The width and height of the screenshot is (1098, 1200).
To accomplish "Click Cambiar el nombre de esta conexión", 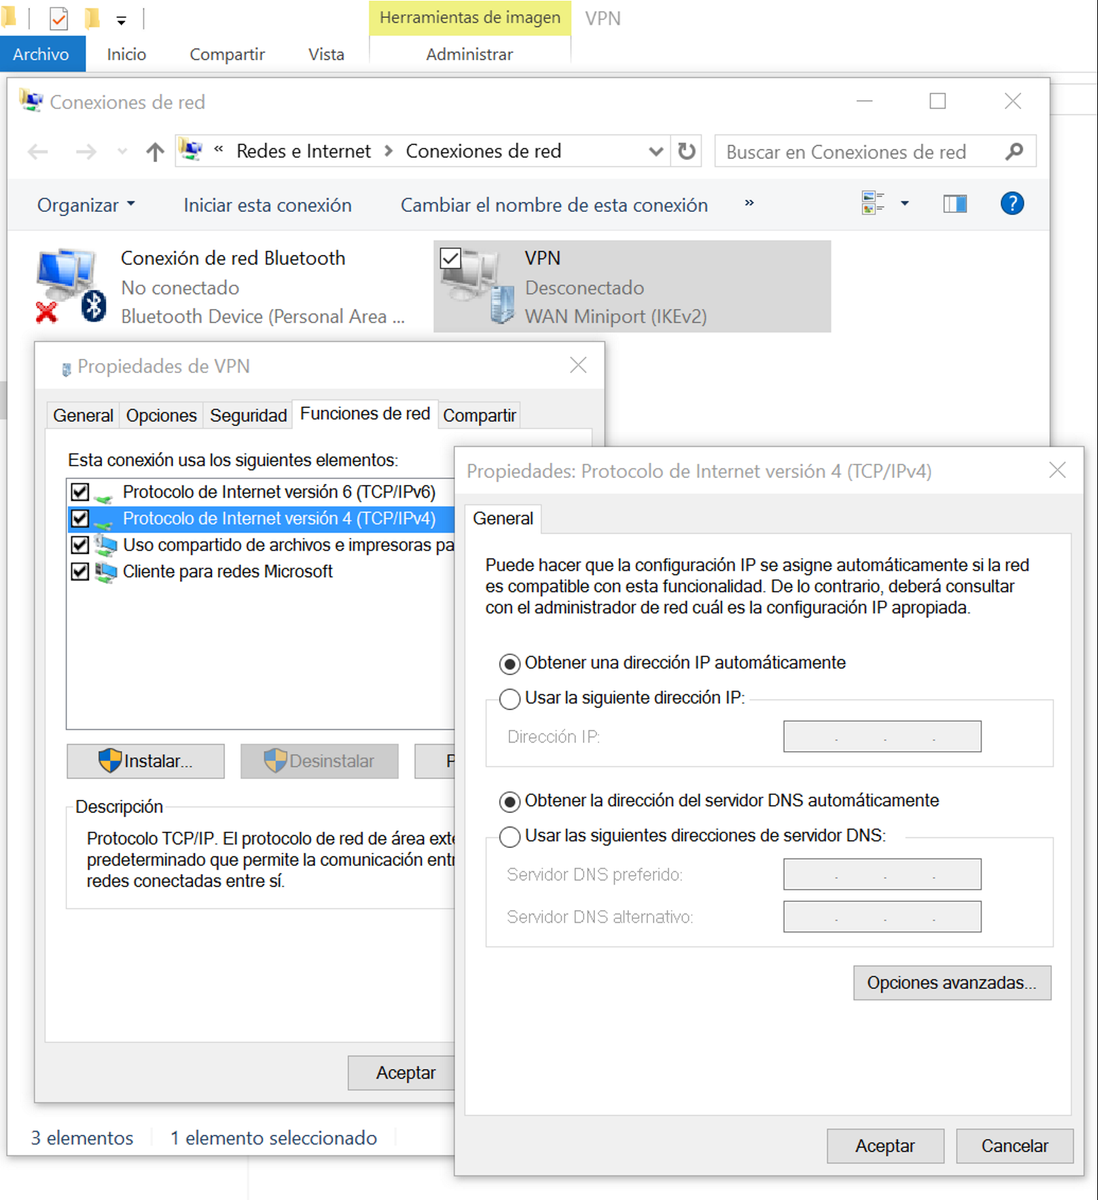I will point(554,204).
